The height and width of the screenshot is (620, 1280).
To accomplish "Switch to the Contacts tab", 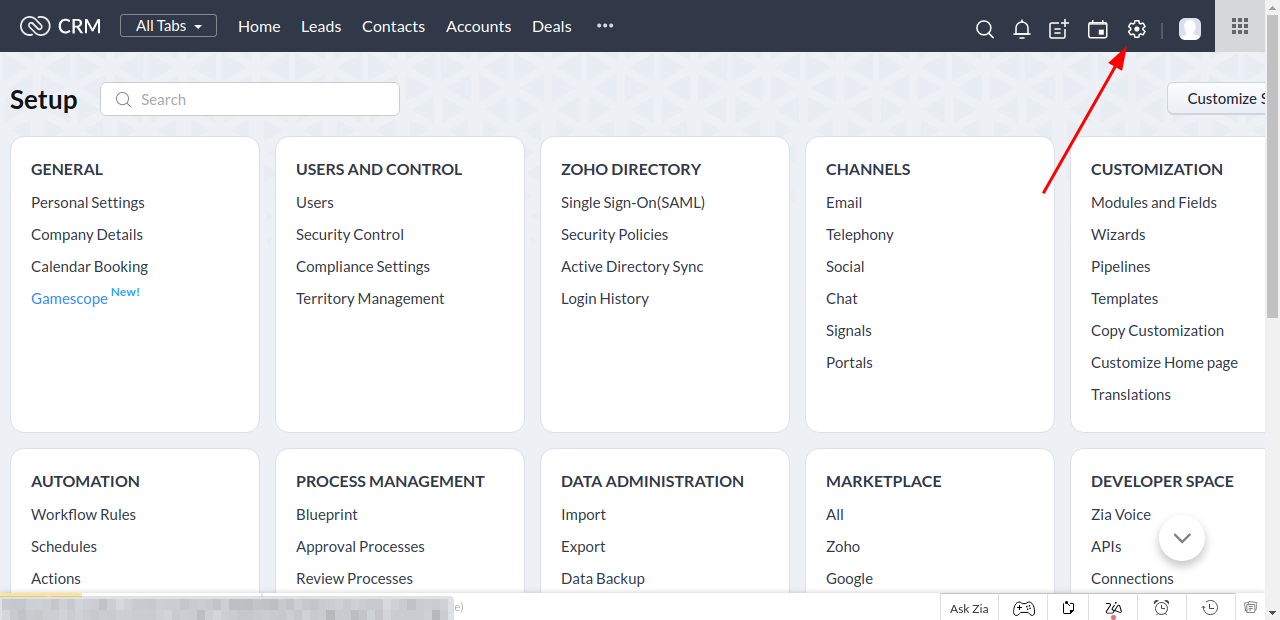I will (393, 27).
